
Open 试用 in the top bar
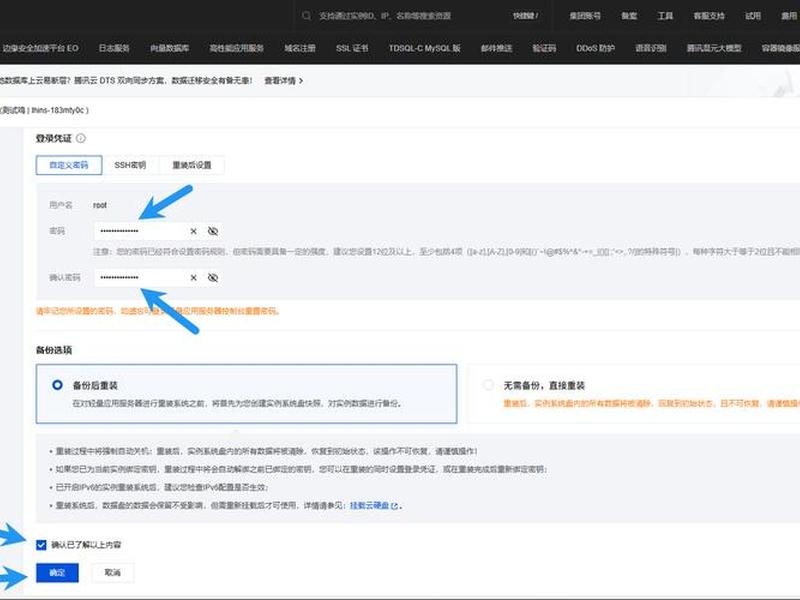(753, 16)
